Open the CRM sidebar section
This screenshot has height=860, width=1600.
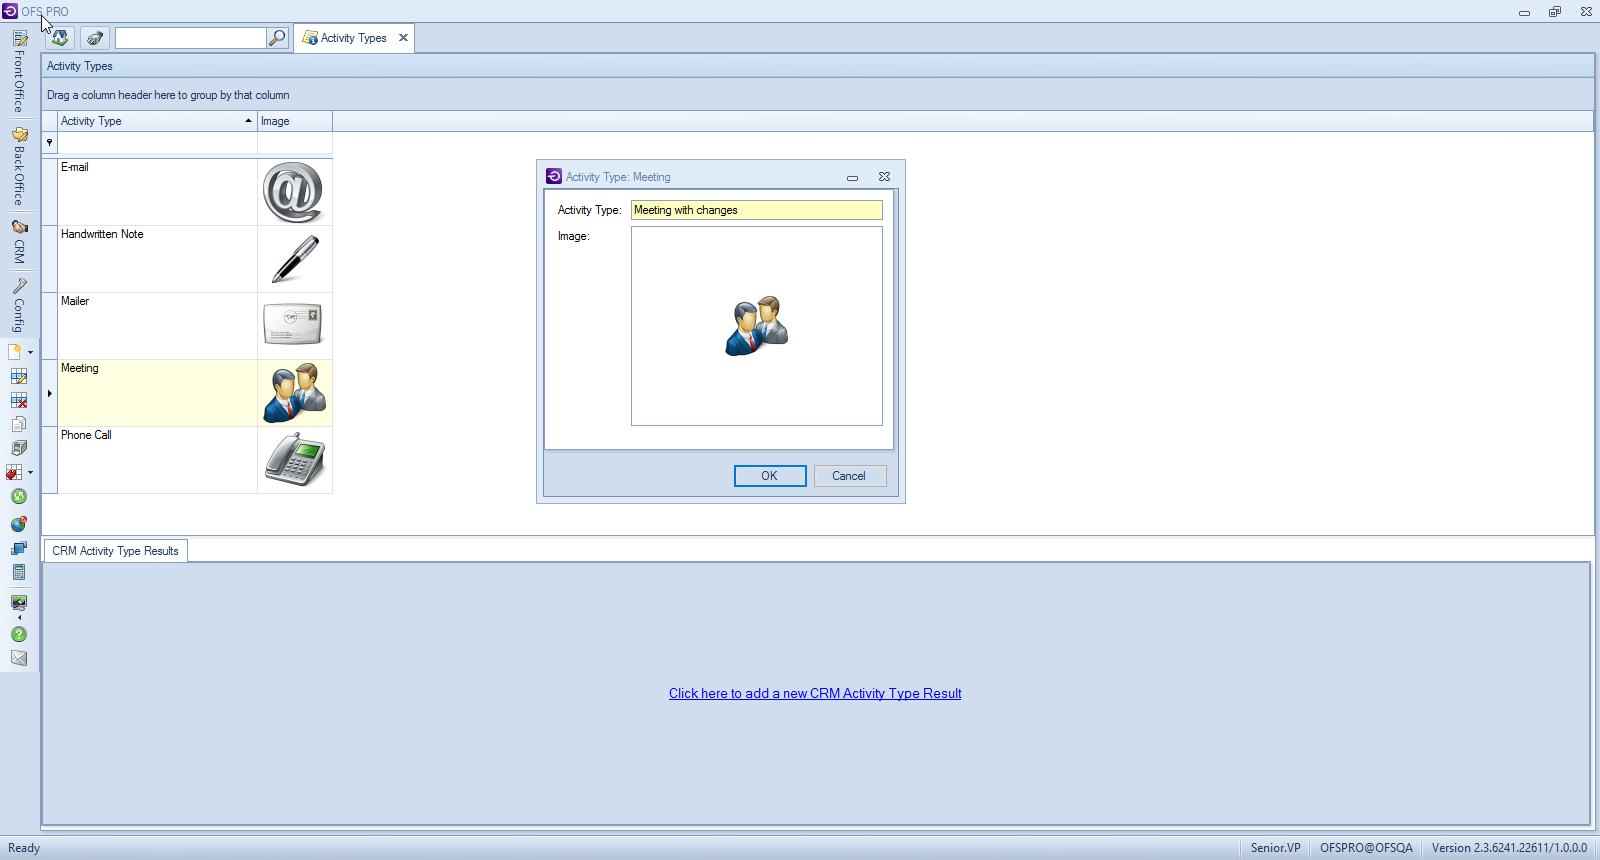(19, 241)
